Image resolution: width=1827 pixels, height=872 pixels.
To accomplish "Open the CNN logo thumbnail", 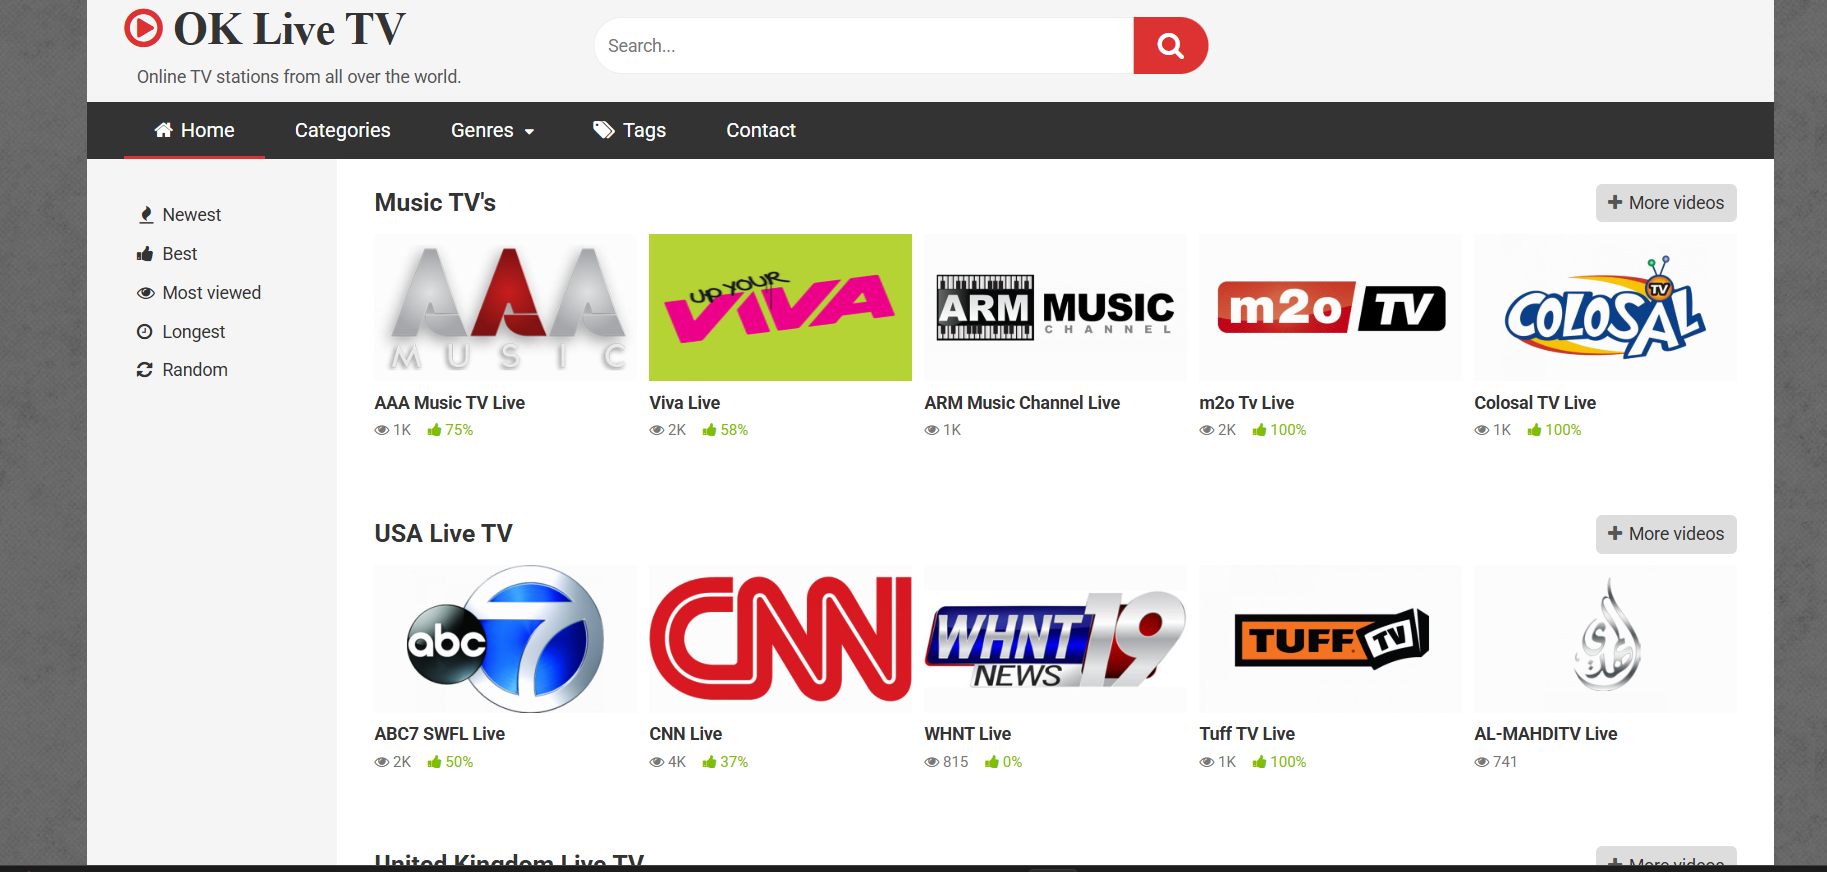I will click(780, 639).
